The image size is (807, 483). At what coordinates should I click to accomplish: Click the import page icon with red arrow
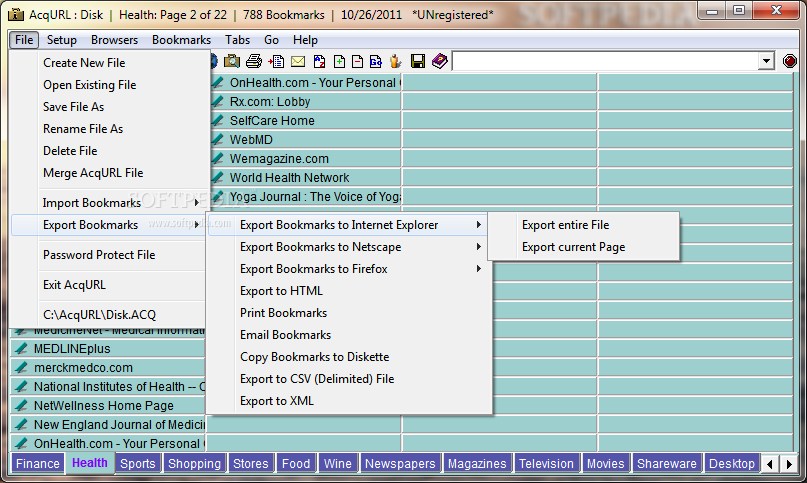[276, 61]
